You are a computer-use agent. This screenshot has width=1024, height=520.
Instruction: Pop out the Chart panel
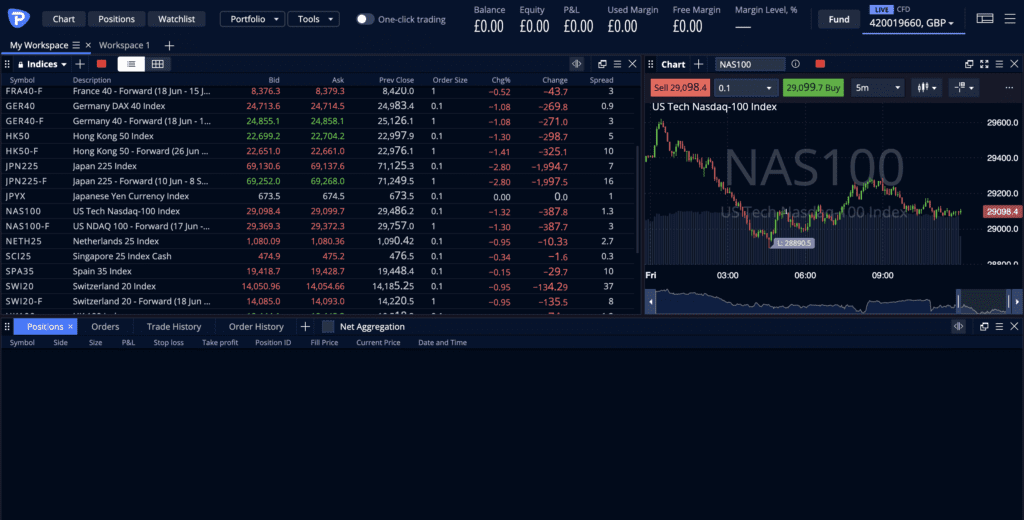pos(969,64)
